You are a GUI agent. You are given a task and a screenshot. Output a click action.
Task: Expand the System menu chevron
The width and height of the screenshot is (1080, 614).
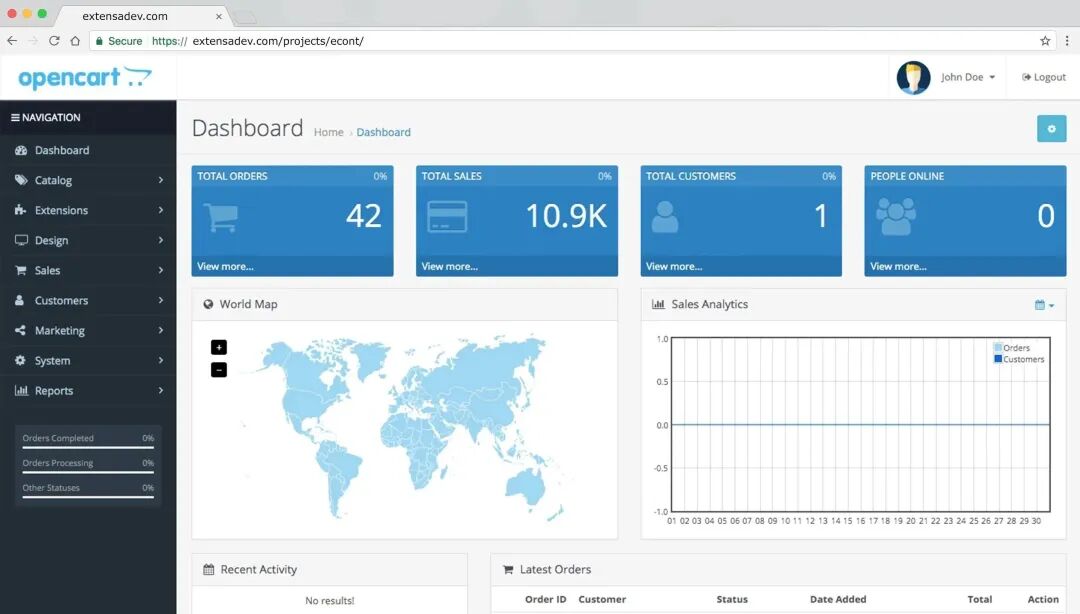coord(160,360)
